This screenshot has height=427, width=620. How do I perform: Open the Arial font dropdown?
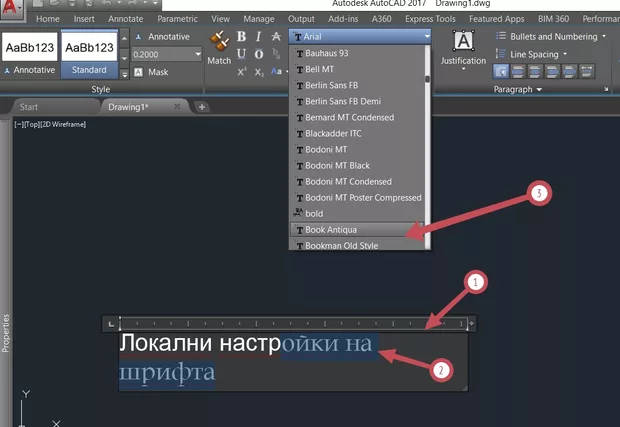click(360, 36)
